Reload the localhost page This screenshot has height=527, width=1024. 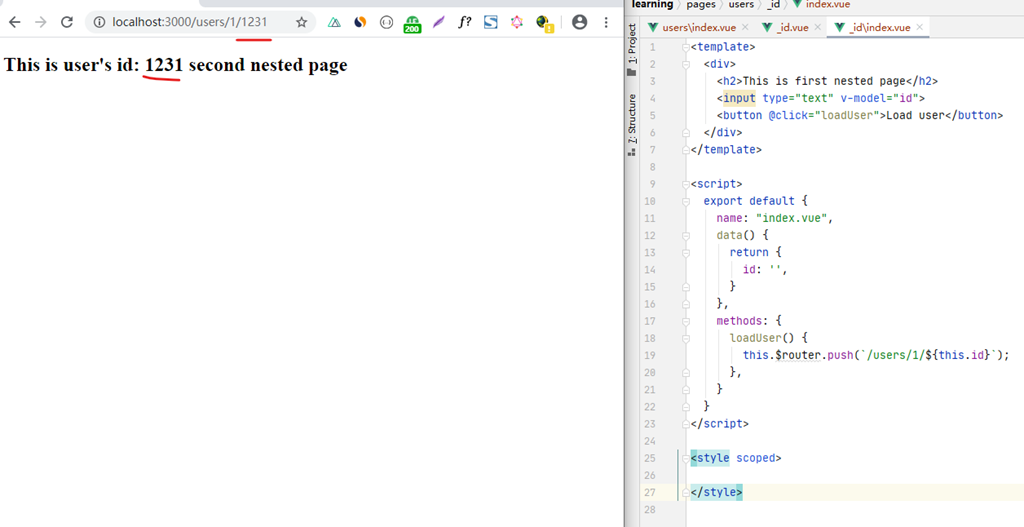67,22
